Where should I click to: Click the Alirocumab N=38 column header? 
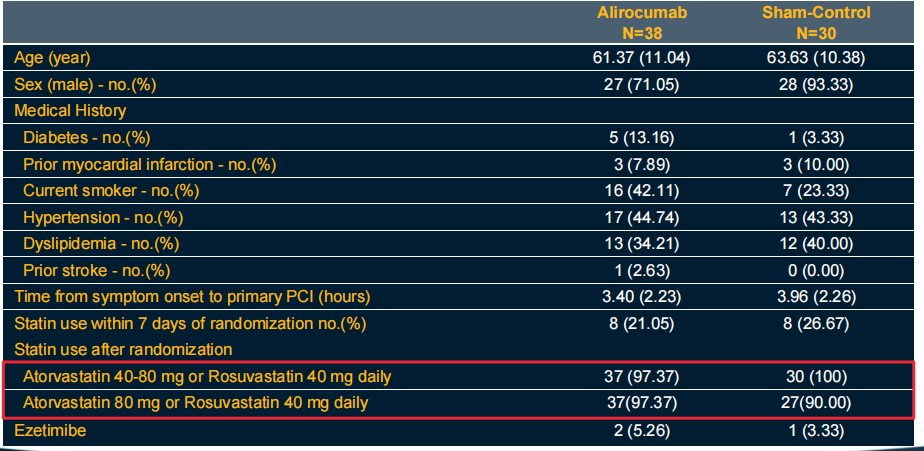(641, 22)
